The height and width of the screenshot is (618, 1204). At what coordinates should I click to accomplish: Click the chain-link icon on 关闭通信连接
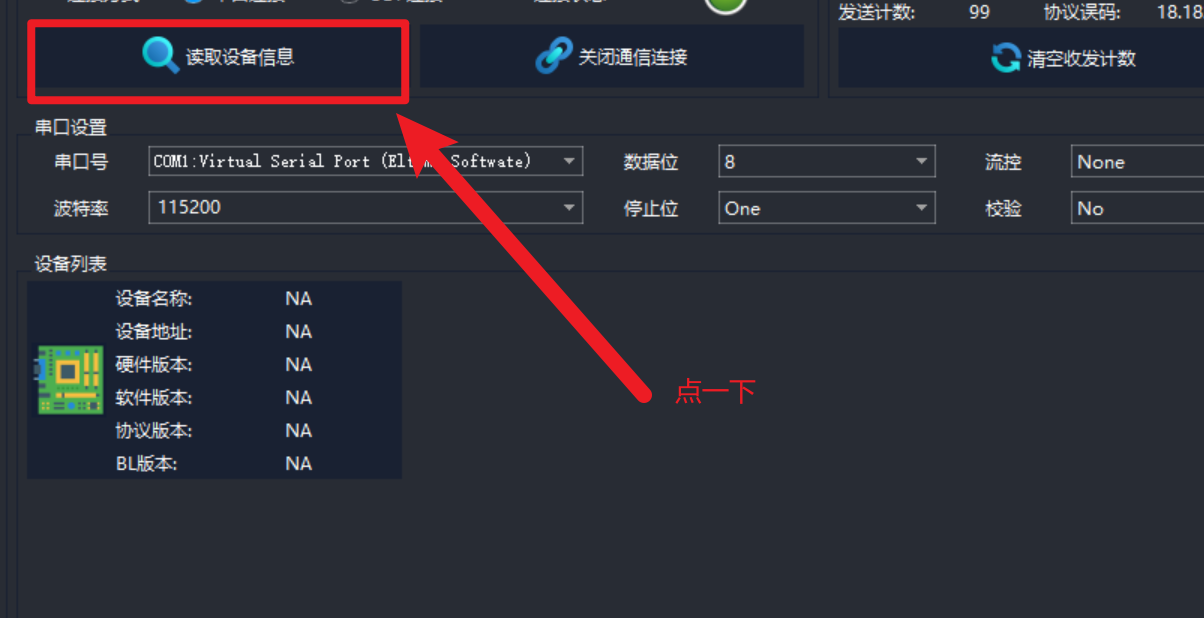tap(553, 57)
